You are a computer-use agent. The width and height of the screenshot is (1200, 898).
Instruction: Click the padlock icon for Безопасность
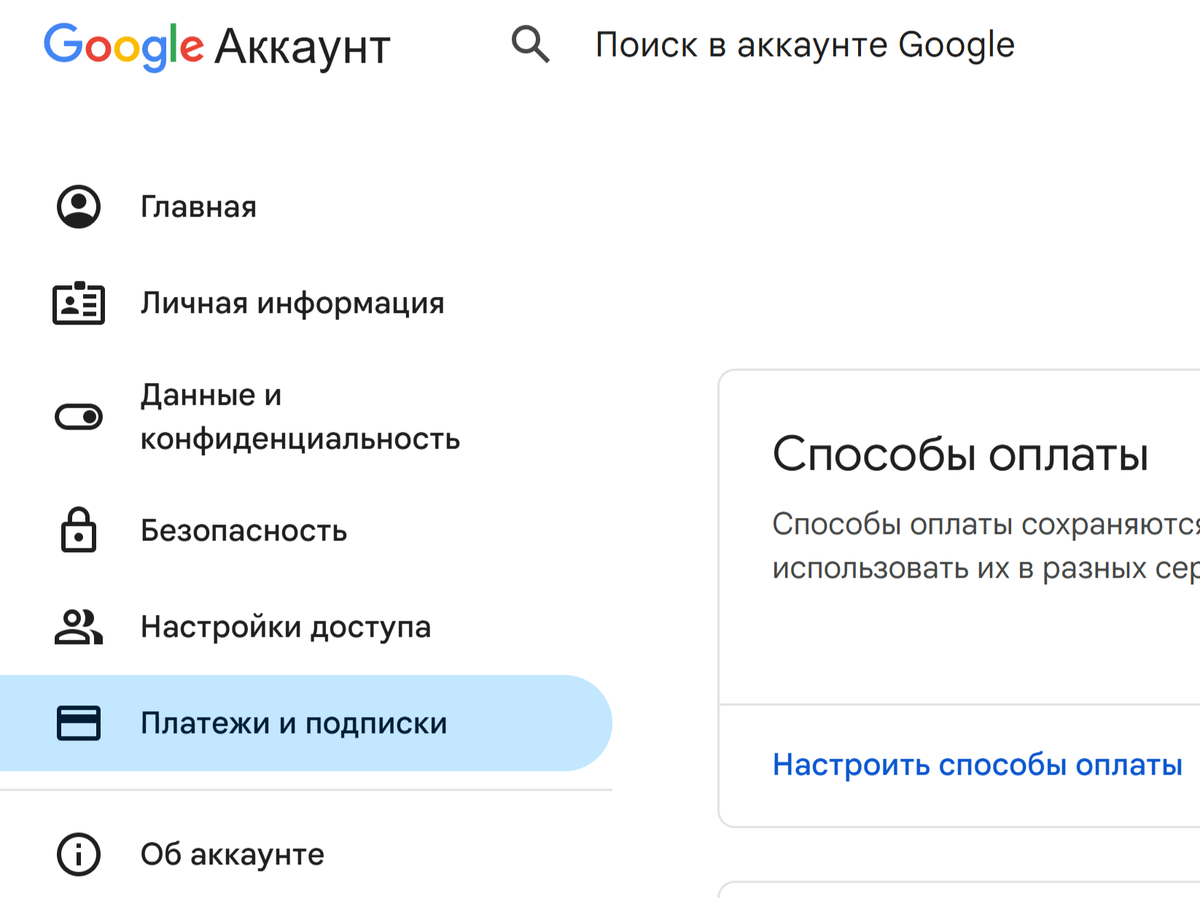click(x=78, y=530)
